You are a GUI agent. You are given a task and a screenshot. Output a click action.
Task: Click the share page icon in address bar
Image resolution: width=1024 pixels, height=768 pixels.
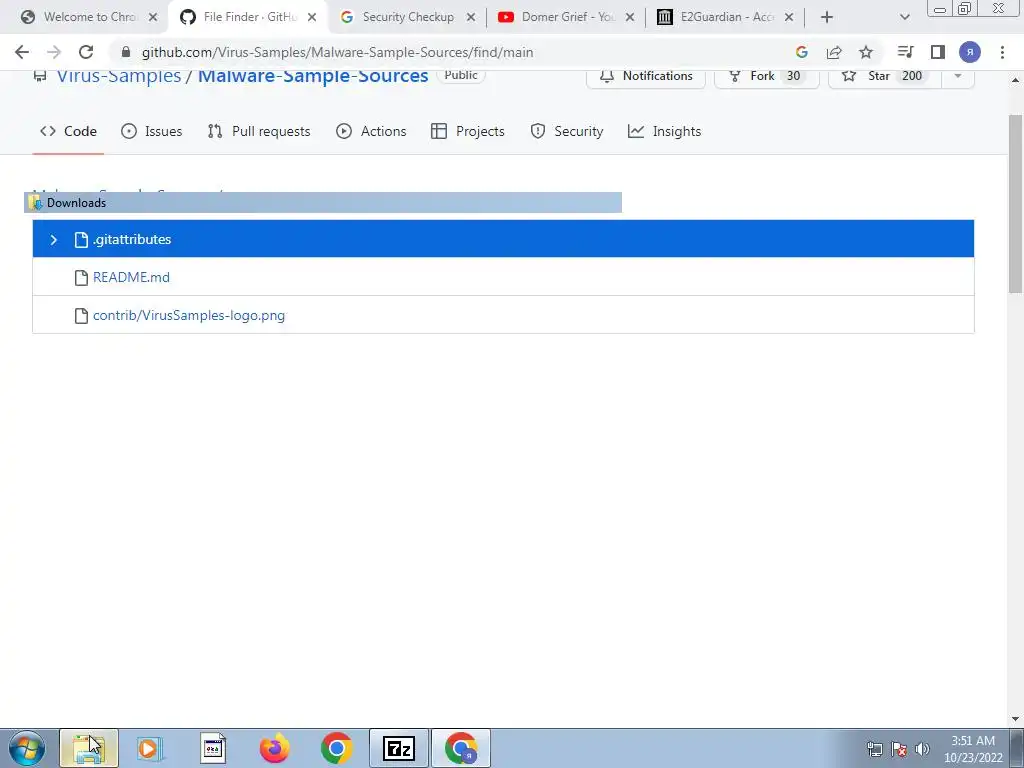coord(834,52)
